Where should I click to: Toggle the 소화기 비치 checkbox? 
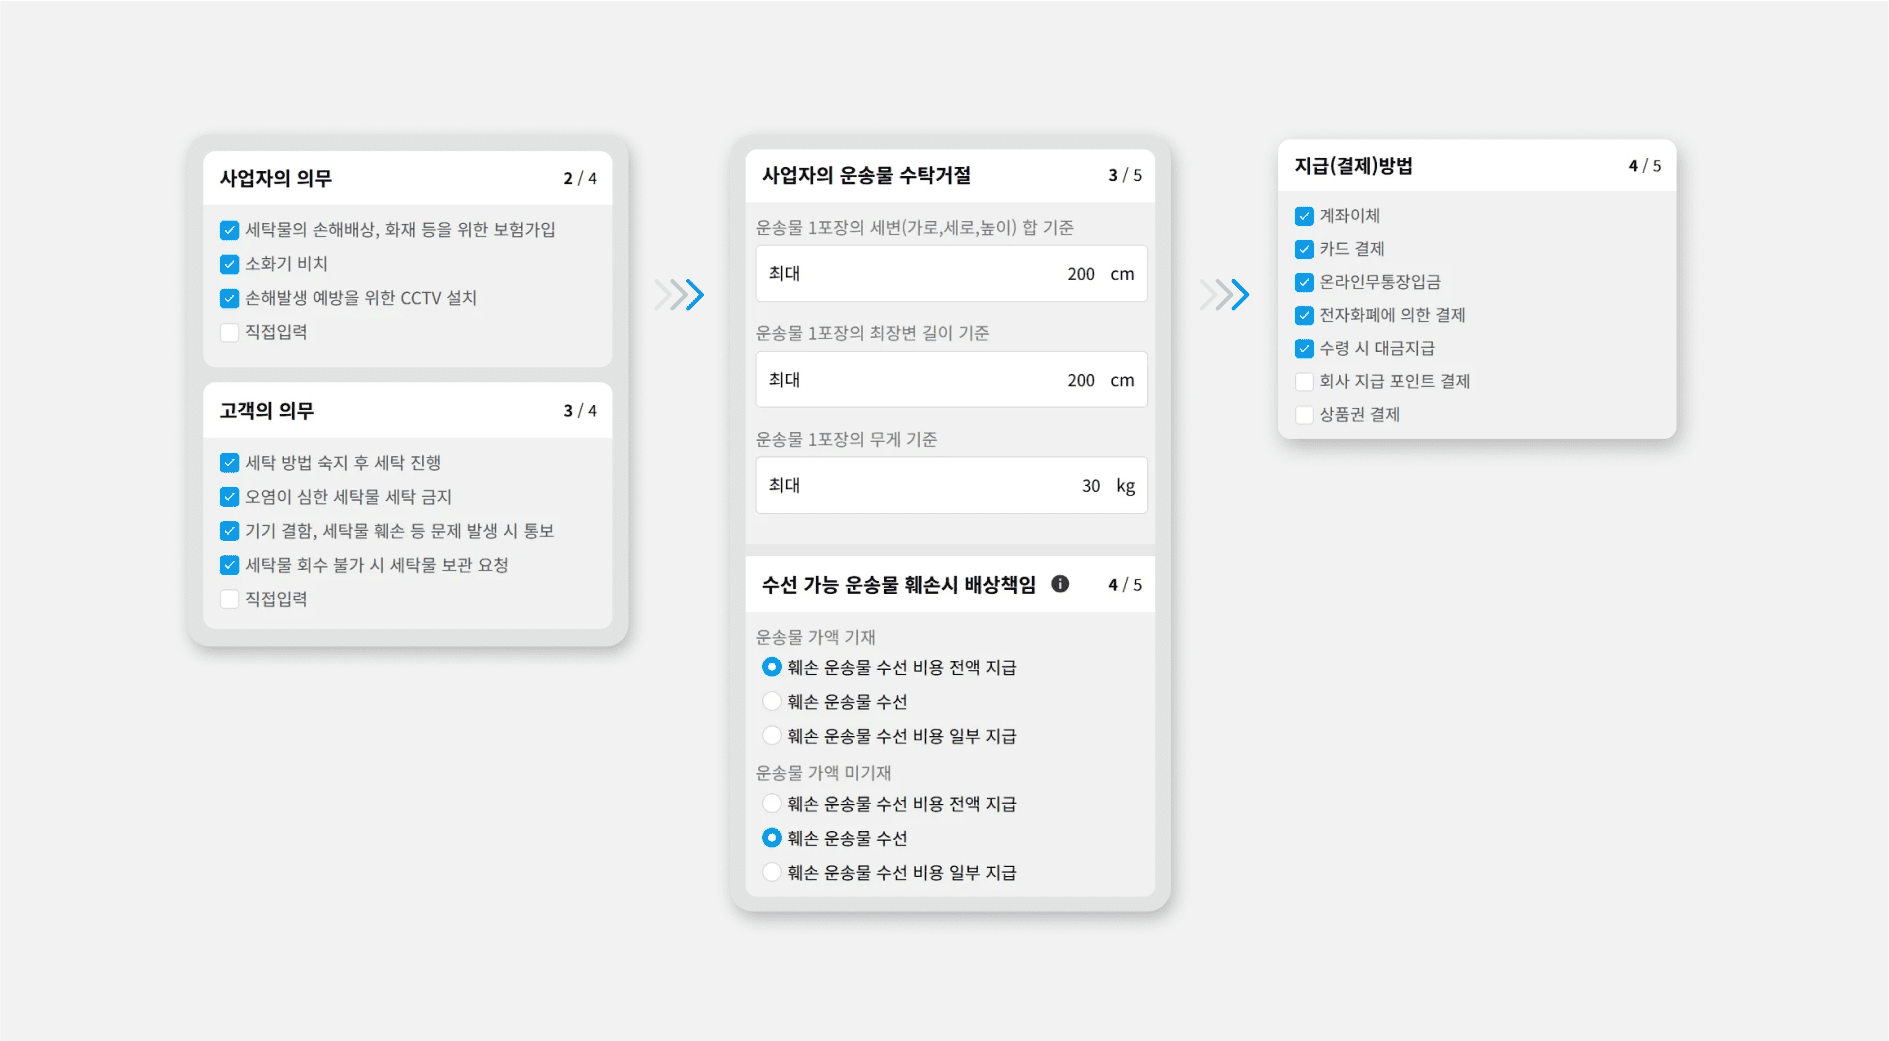pyautogui.click(x=229, y=264)
